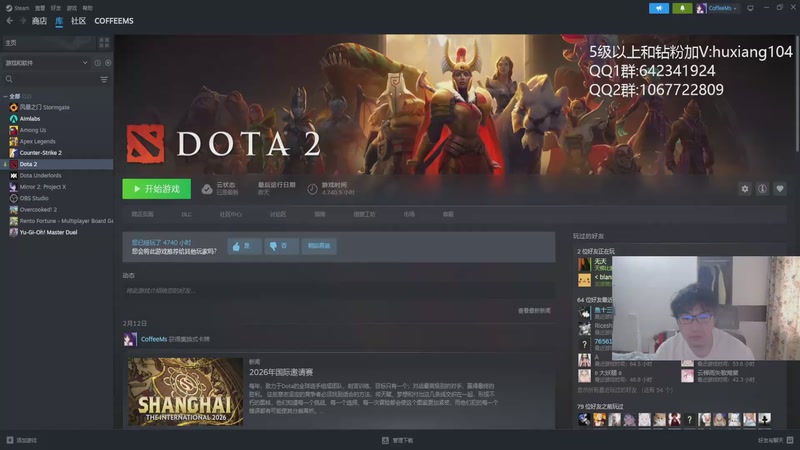Open the 好友与聊天 friends and chat

tap(776, 440)
